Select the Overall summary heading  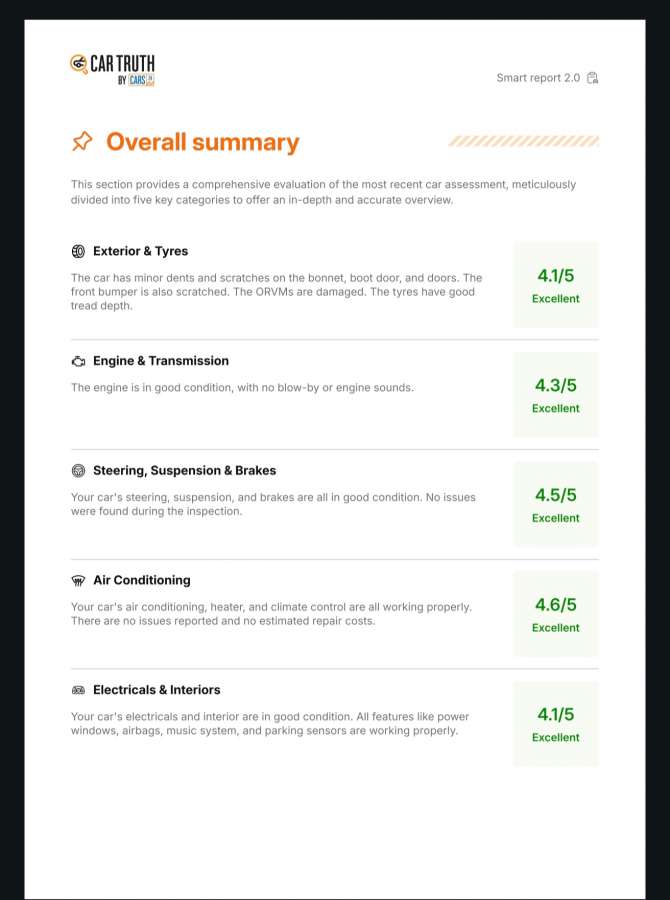pyautogui.click(x=203, y=142)
